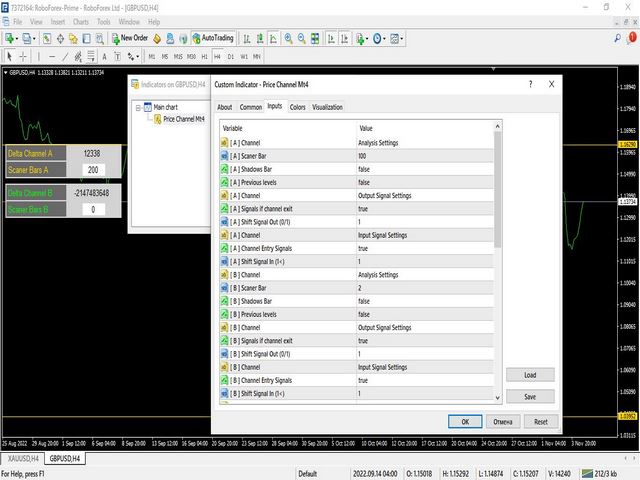Switch chart to D1 timeframe
The width and height of the screenshot is (640, 480).
click(x=229, y=57)
